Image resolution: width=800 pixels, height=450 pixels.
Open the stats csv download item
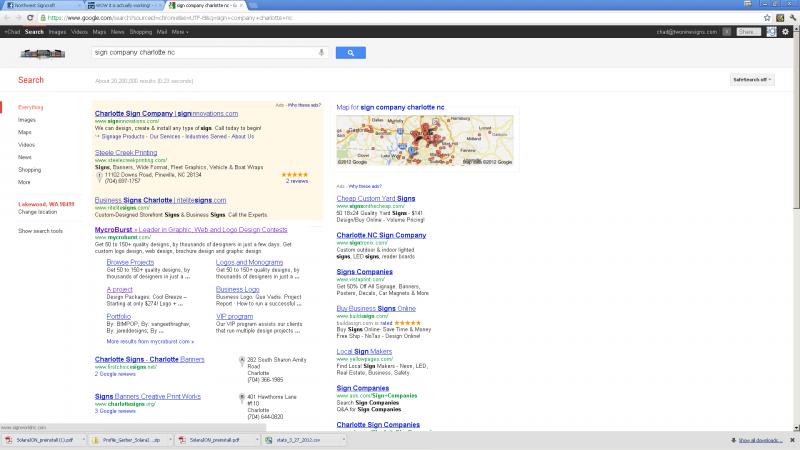pos(298,440)
